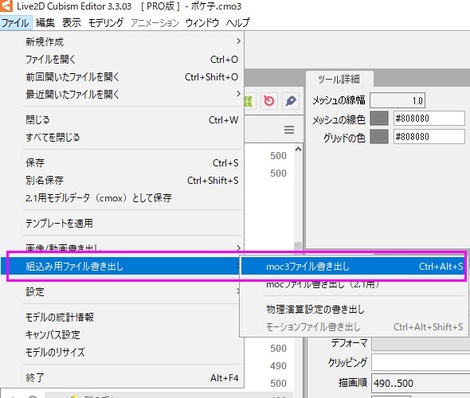
Task: Select the pen tool icon
Action: pos(291,101)
